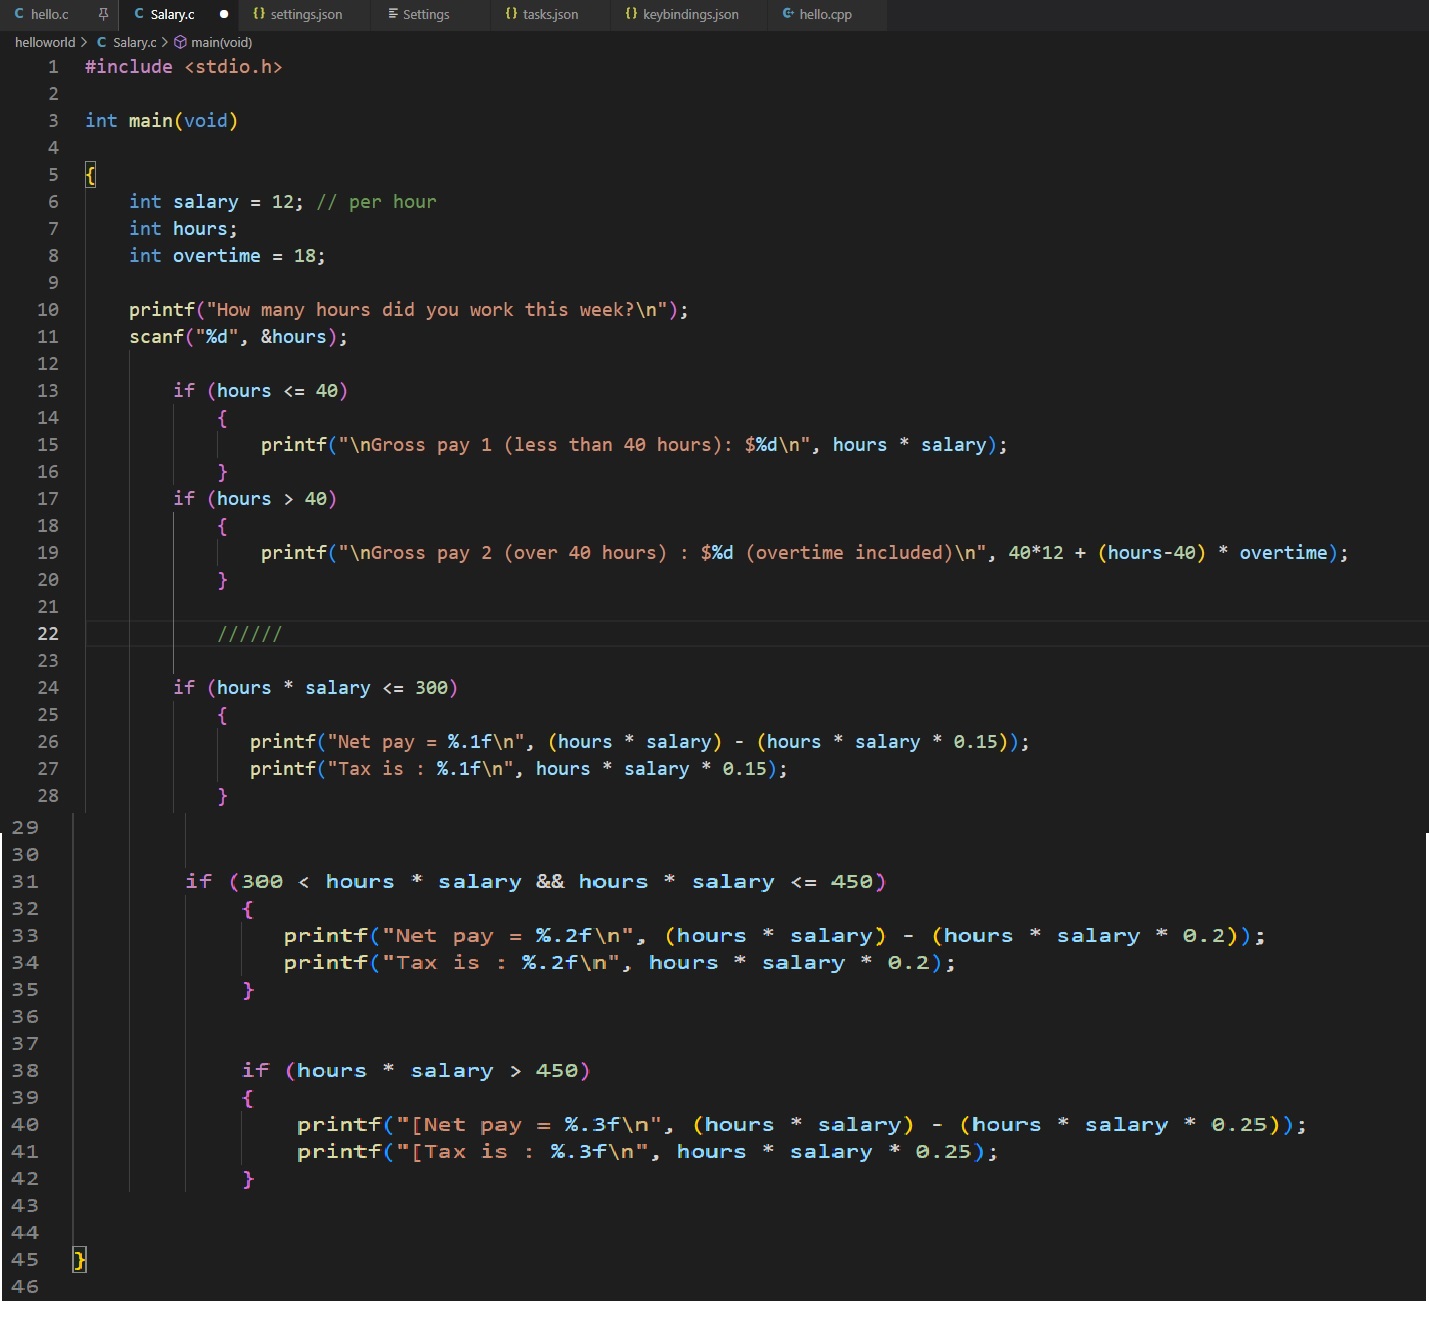
Task: Switch to the hello.cpp tab
Action: [x=825, y=14]
